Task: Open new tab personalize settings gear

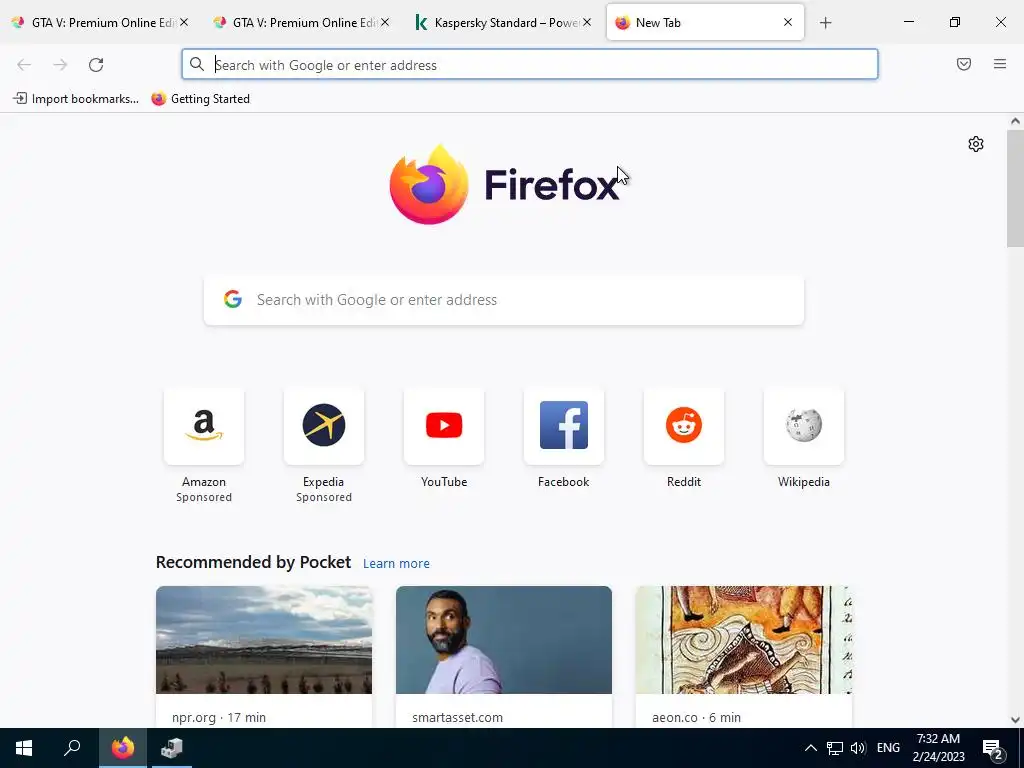Action: (x=976, y=144)
